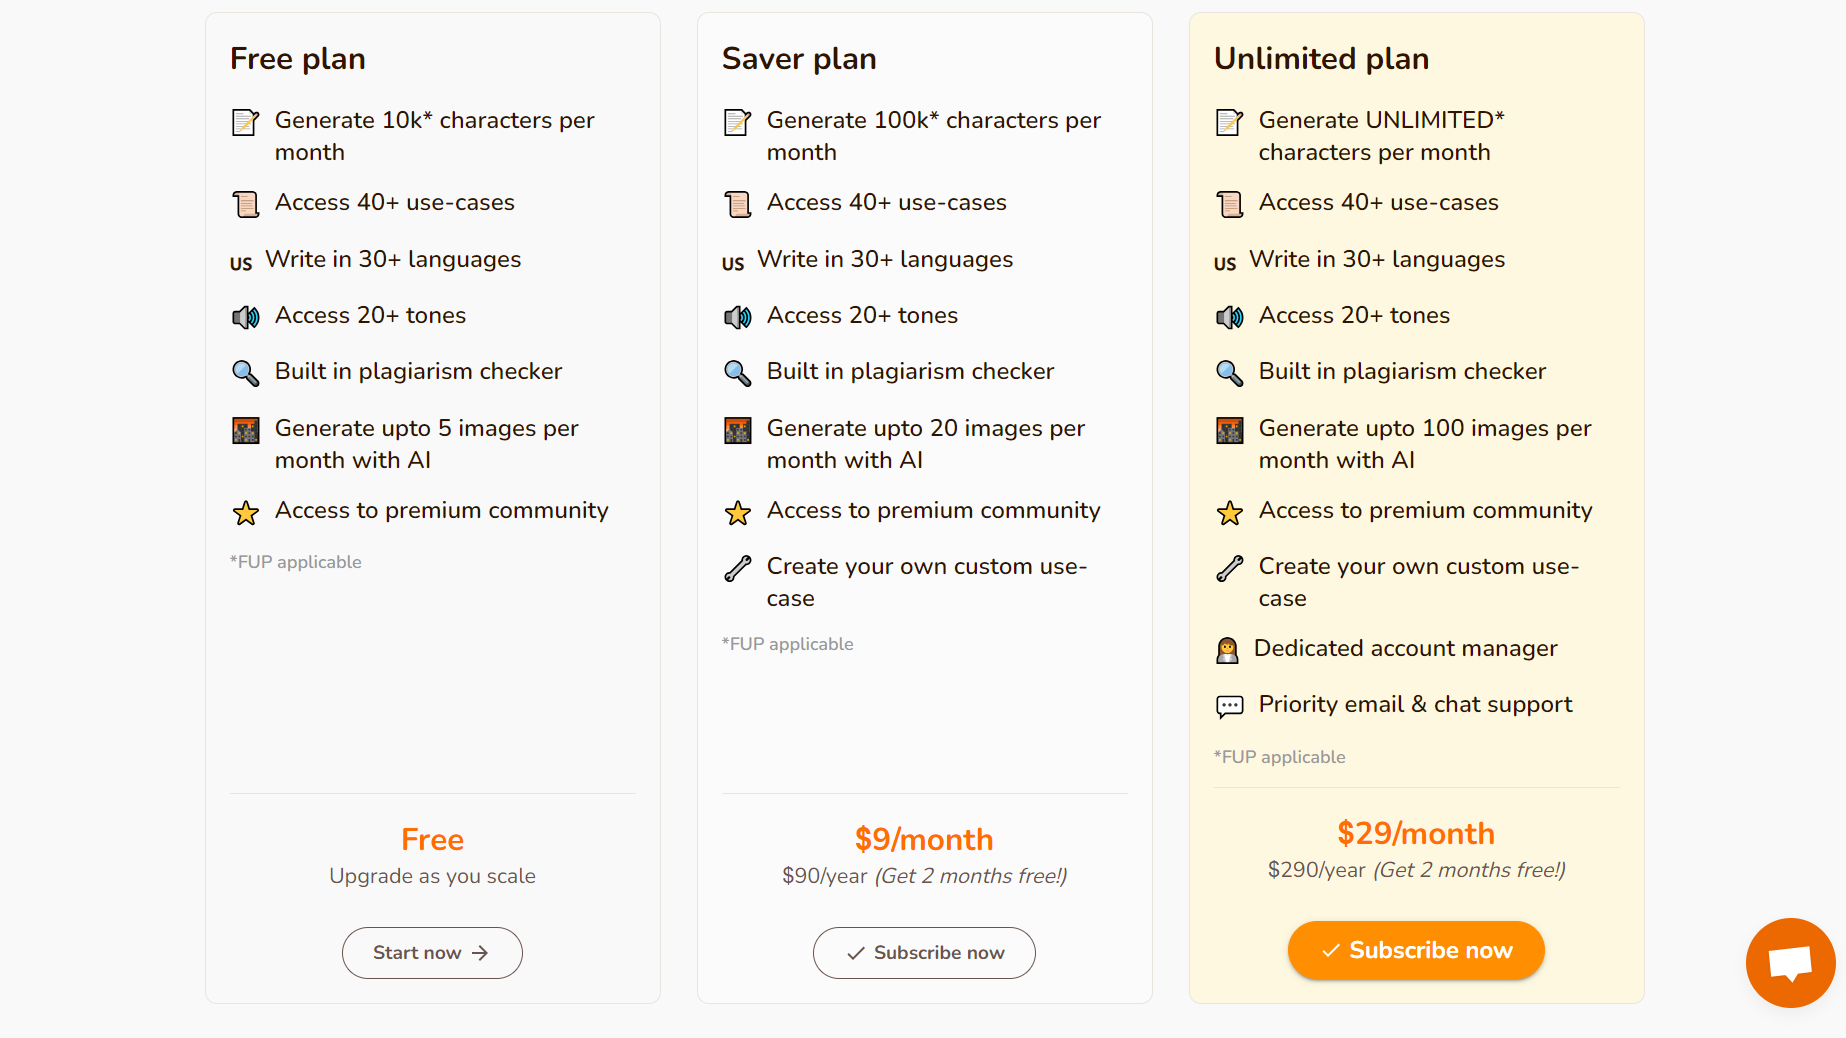1846x1038 pixels.
Task: Click magnifying glass icon in Unlimited plan
Action: (x=1230, y=373)
